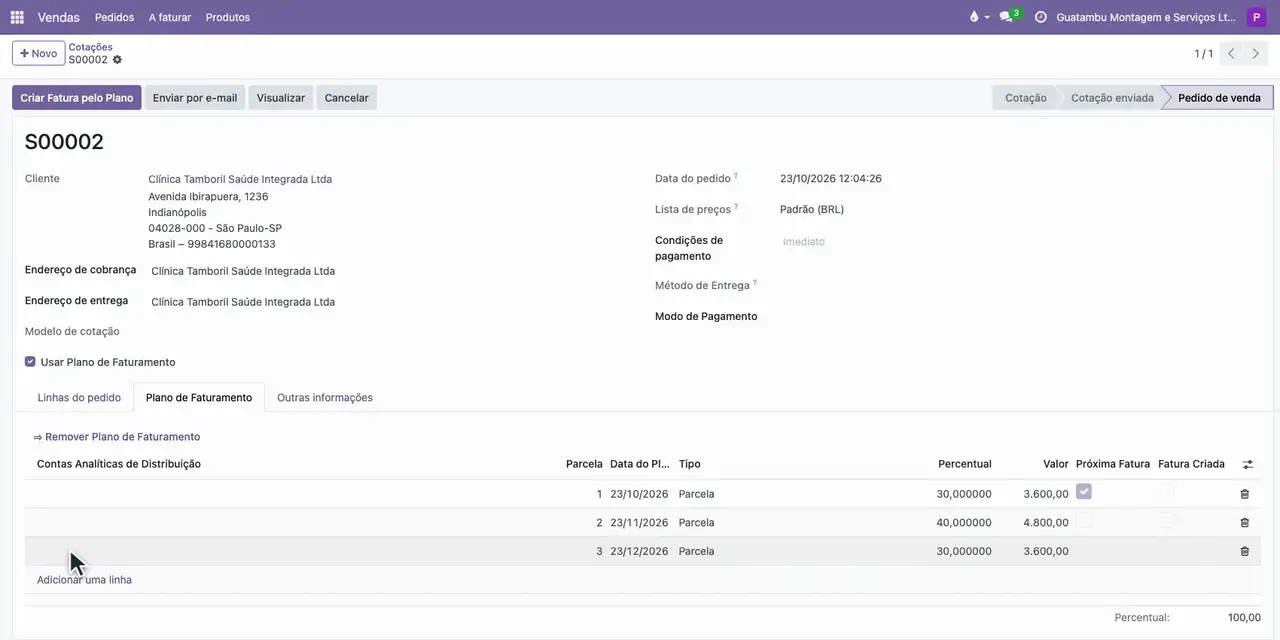Image resolution: width=1280 pixels, height=640 pixels.
Task: Toggle Usar Plano de Faturamento checkbox
Action: pyautogui.click(x=30, y=362)
